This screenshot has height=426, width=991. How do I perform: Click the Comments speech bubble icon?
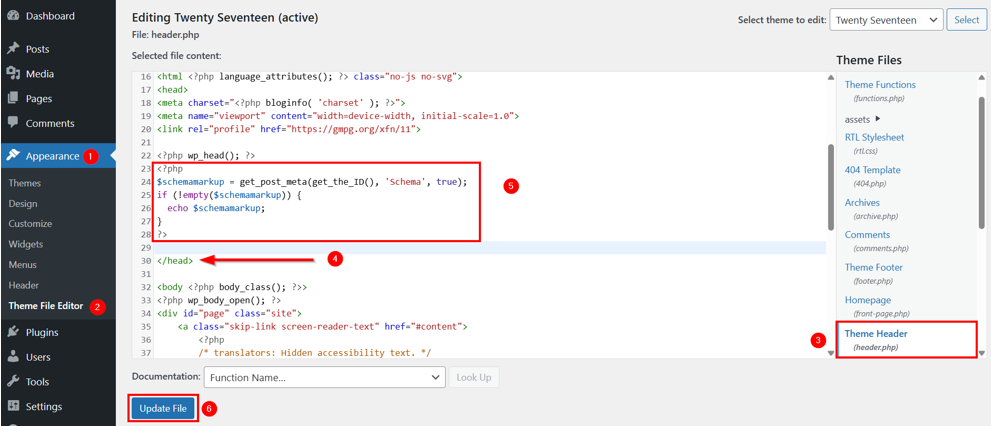pos(13,123)
